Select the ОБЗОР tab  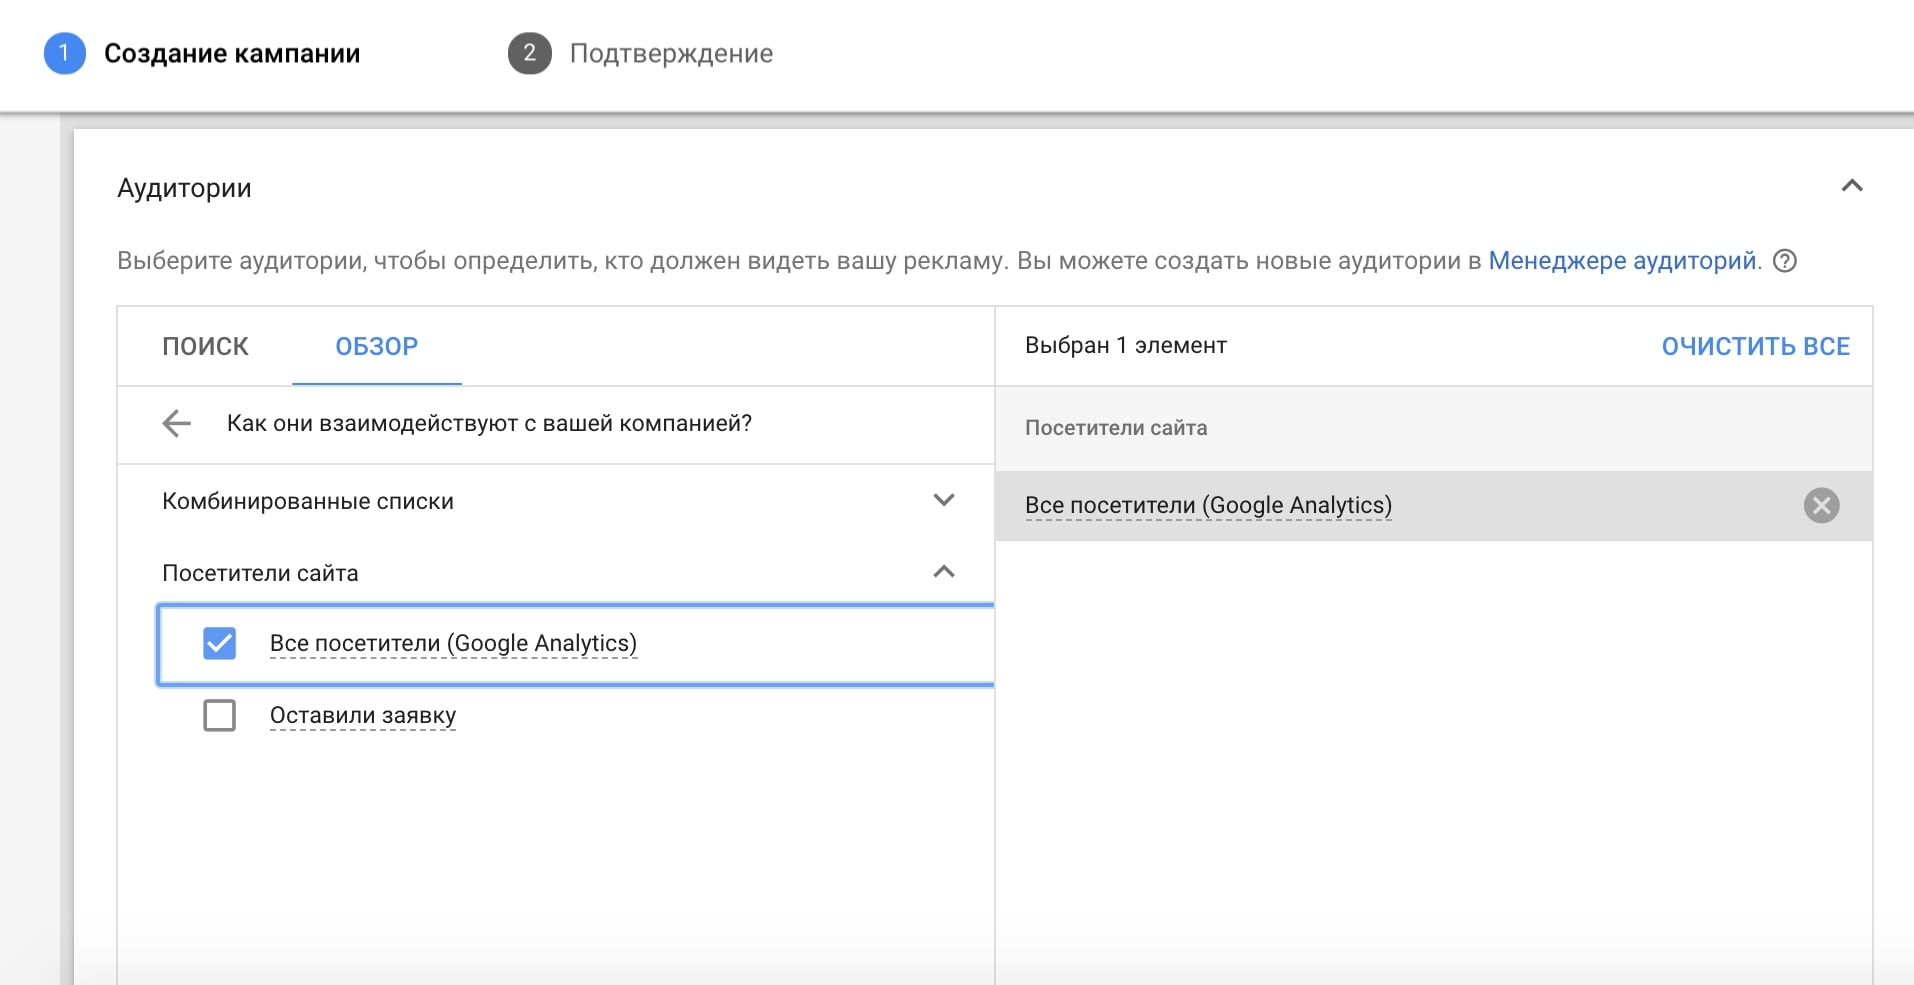click(376, 346)
